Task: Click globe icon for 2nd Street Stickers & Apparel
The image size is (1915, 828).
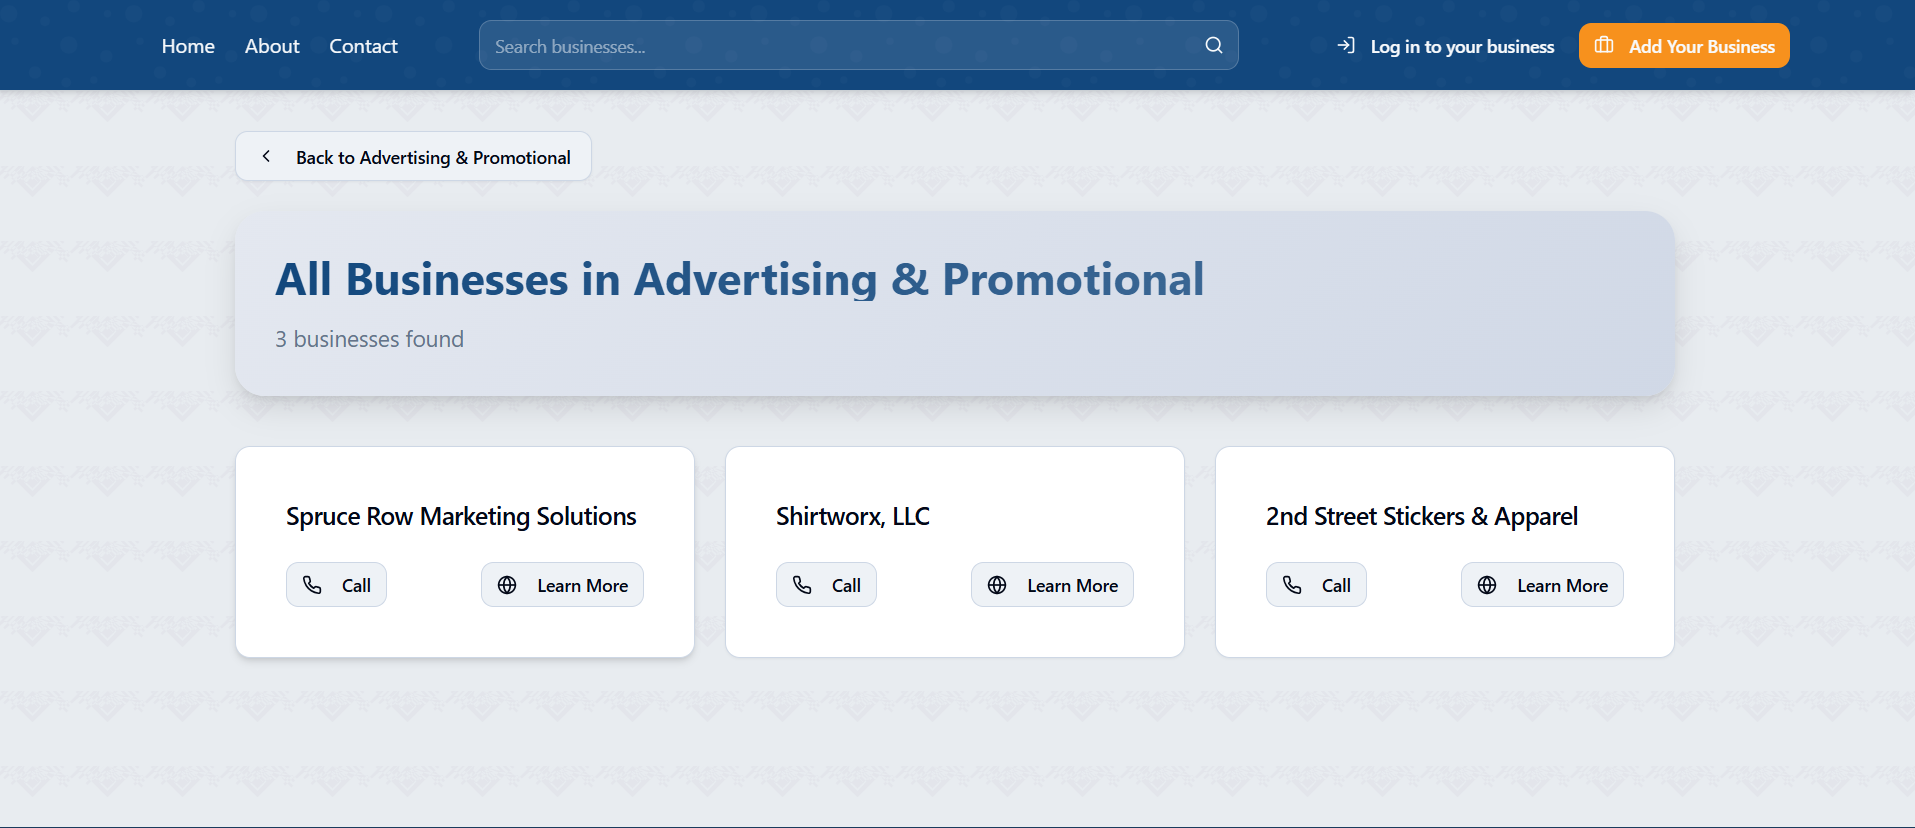Action: (1487, 585)
